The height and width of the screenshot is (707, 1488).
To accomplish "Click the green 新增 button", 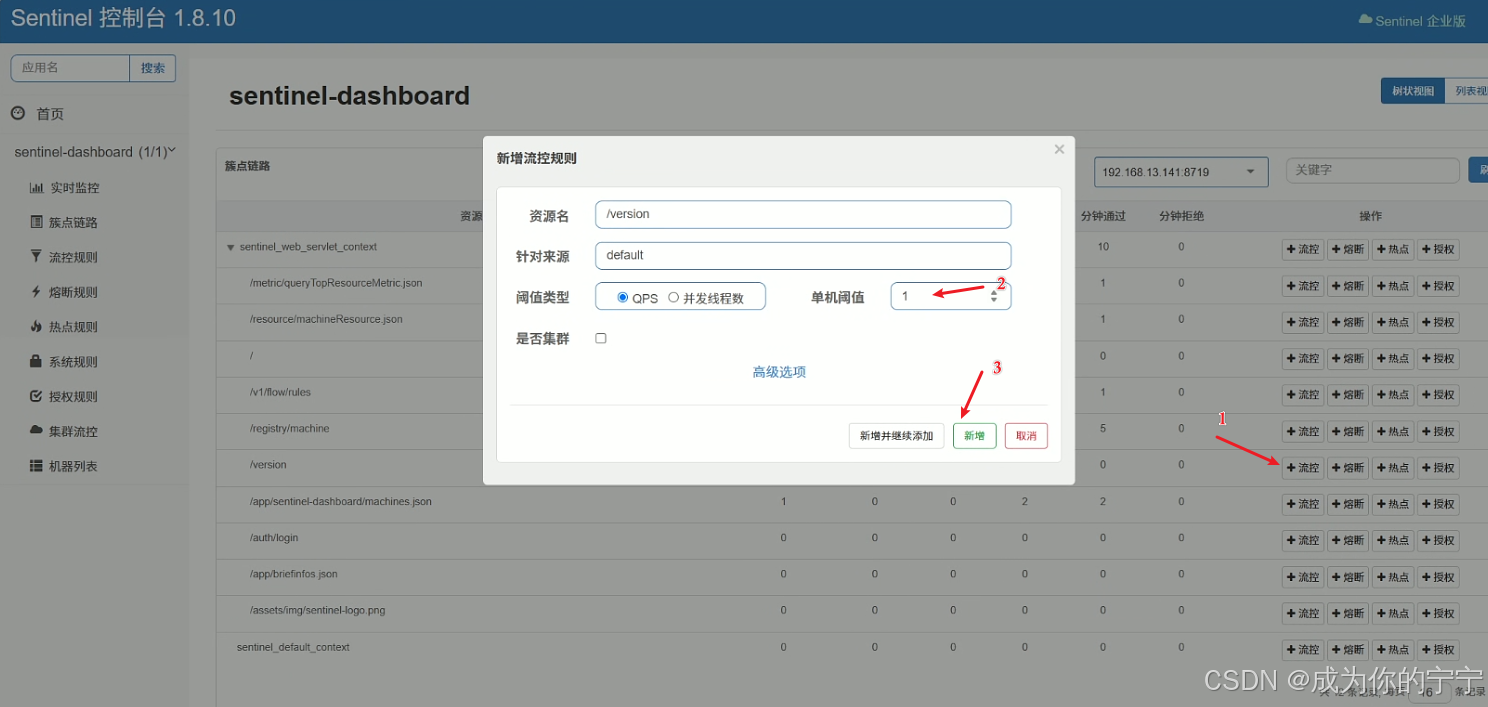I will point(975,436).
